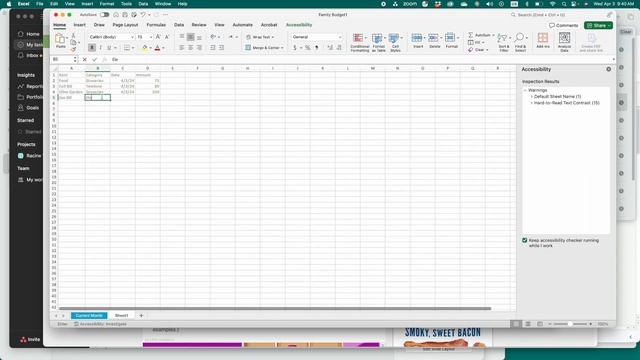The height and width of the screenshot is (360, 640).
Task: Click the confirm checkmark in formula bar
Action: [x=94, y=60]
